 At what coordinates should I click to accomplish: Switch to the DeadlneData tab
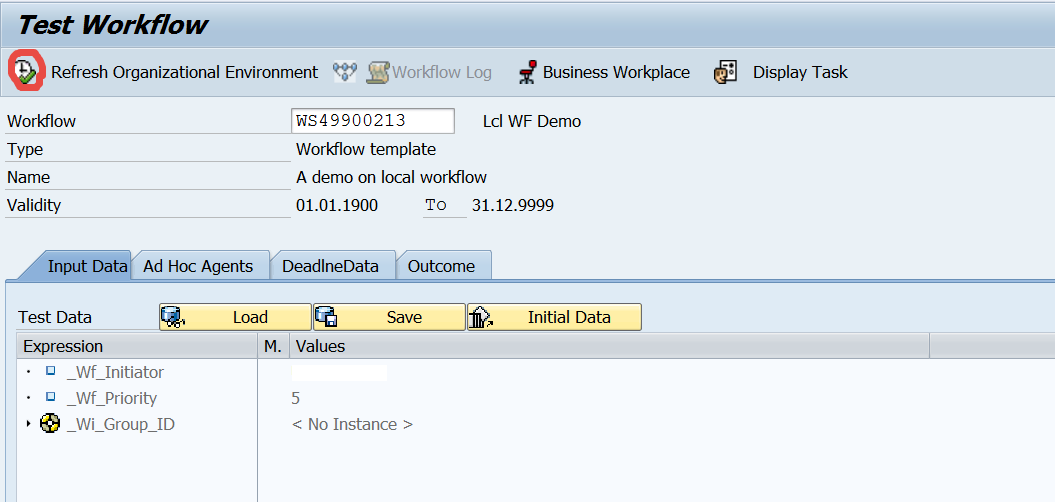click(x=330, y=266)
